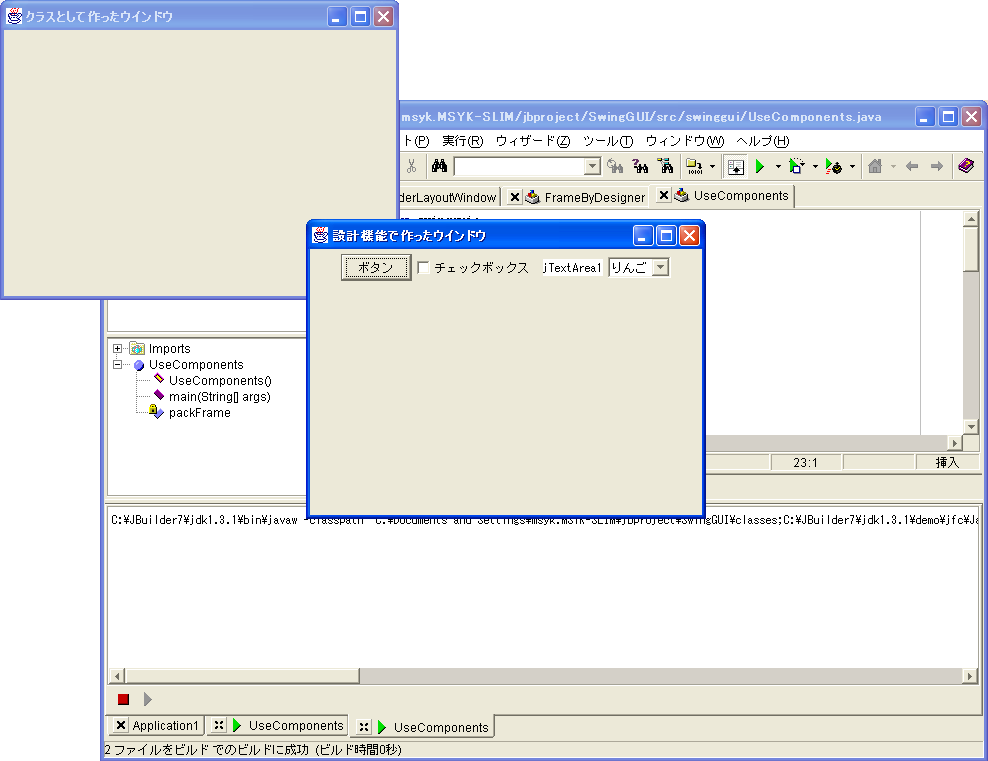Collapse the UseComponents class tree node
Screen dimensions: 988x761
[x=118, y=365]
